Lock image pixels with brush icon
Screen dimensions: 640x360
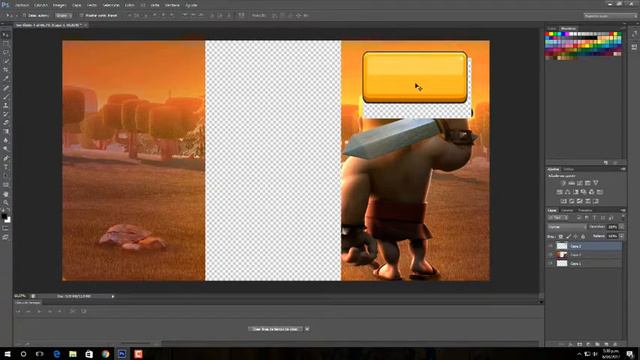pos(568,236)
